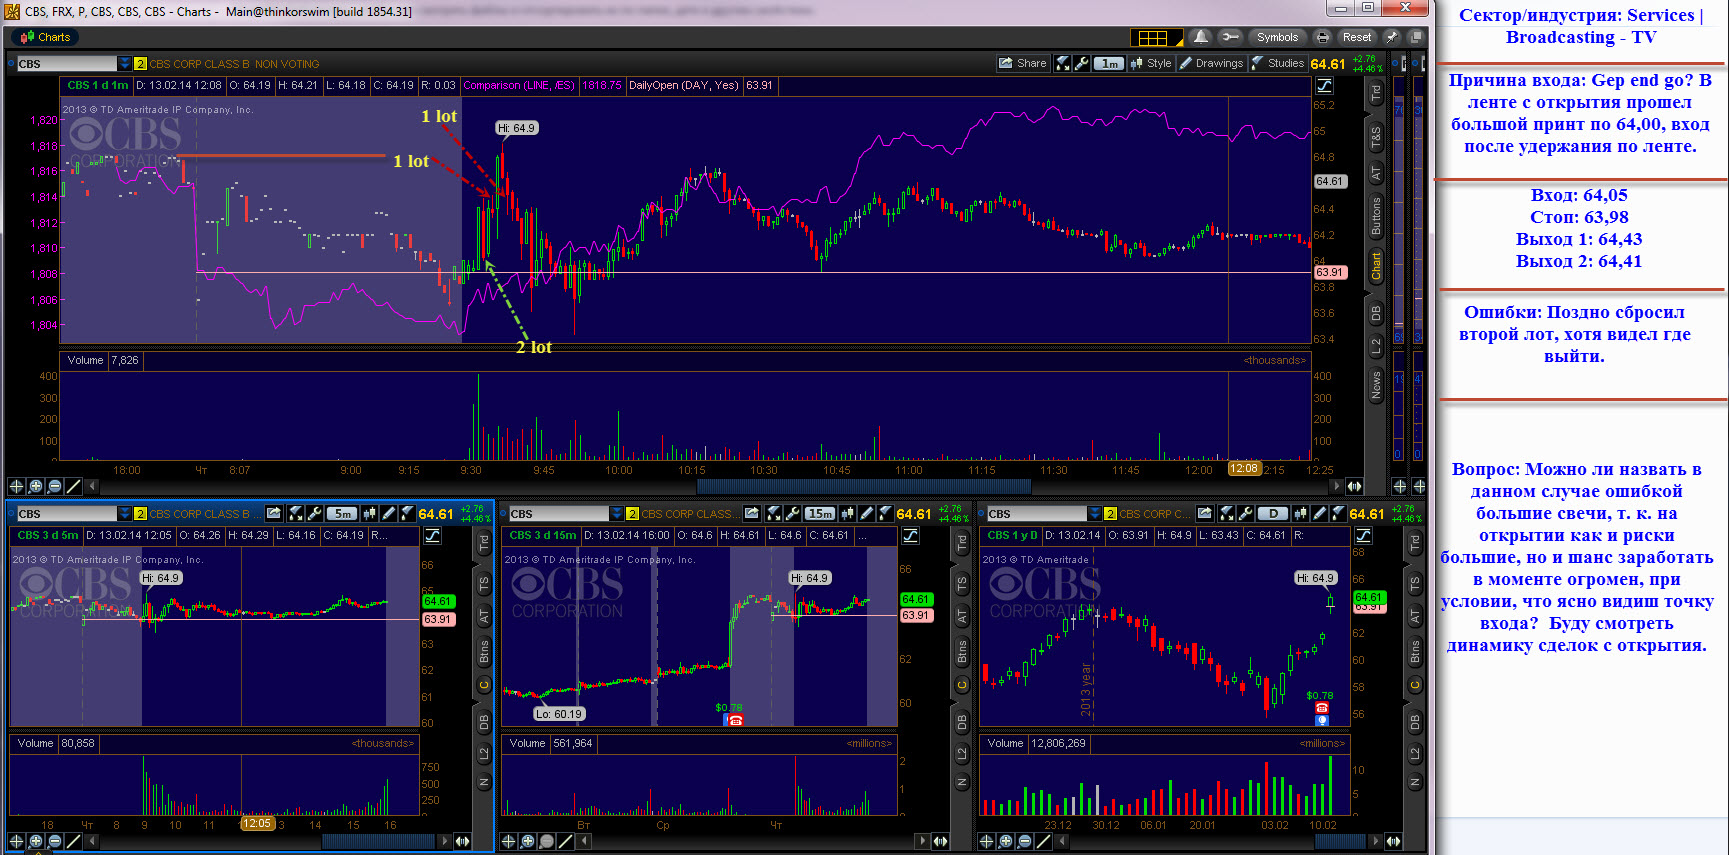1729x855 pixels.
Task: Click share icon on 15m chart
Action: click(x=752, y=513)
